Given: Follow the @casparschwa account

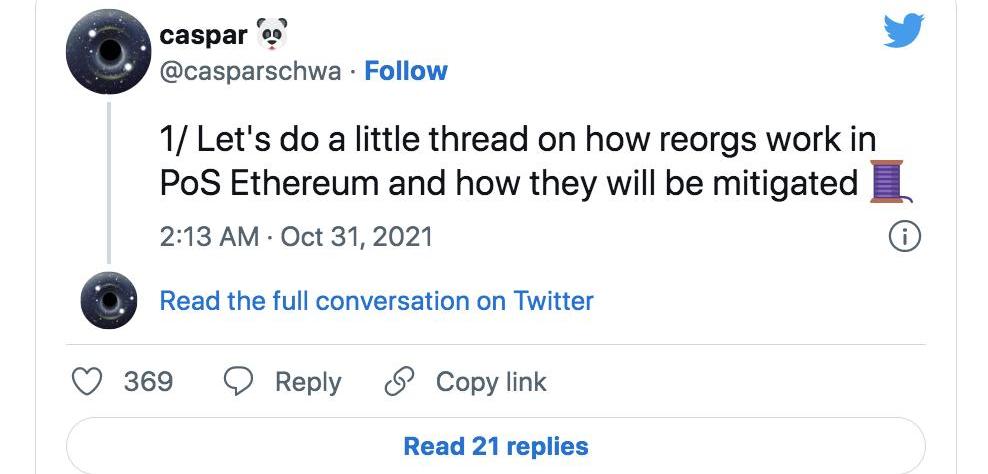Looking at the screenshot, I should (x=406, y=71).
